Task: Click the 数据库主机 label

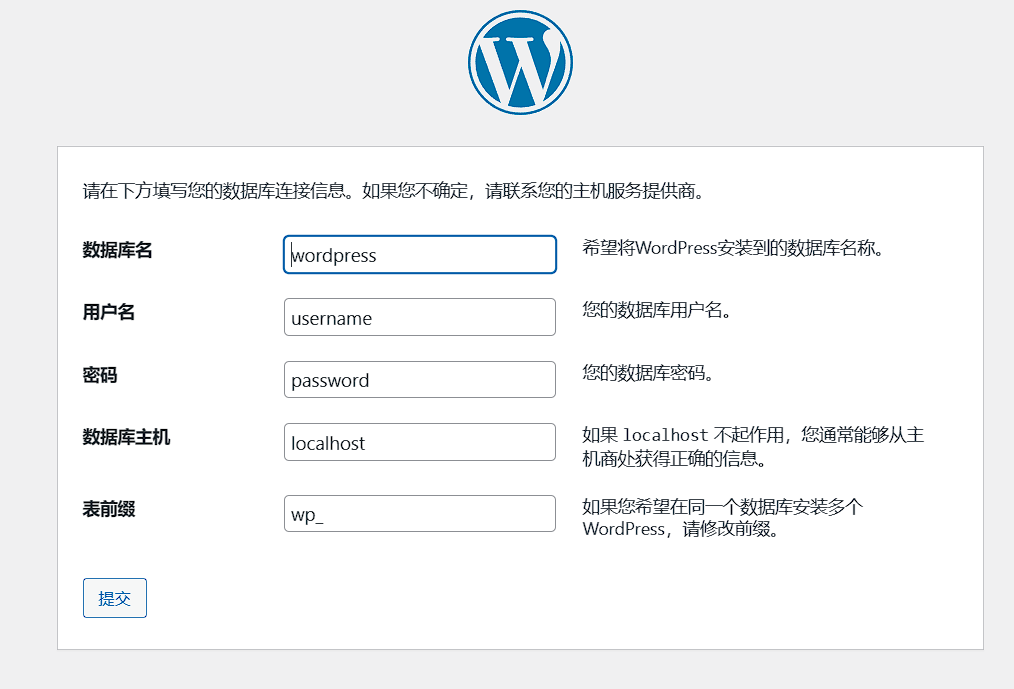Action: 126,437
